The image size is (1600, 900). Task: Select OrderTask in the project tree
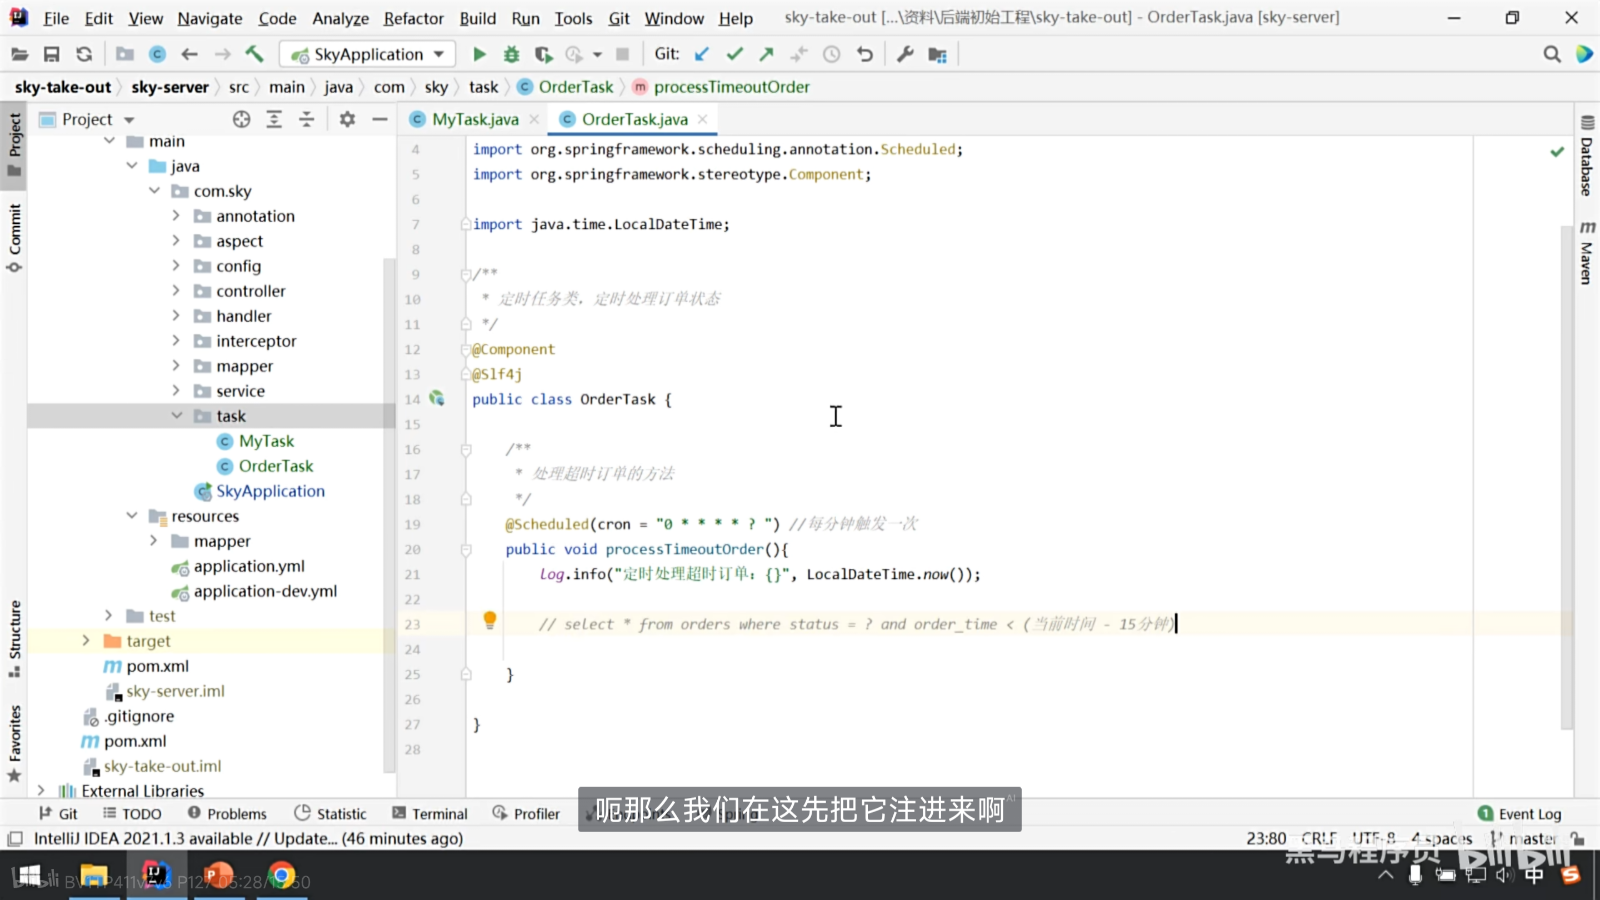pyautogui.click(x=276, y=465)
